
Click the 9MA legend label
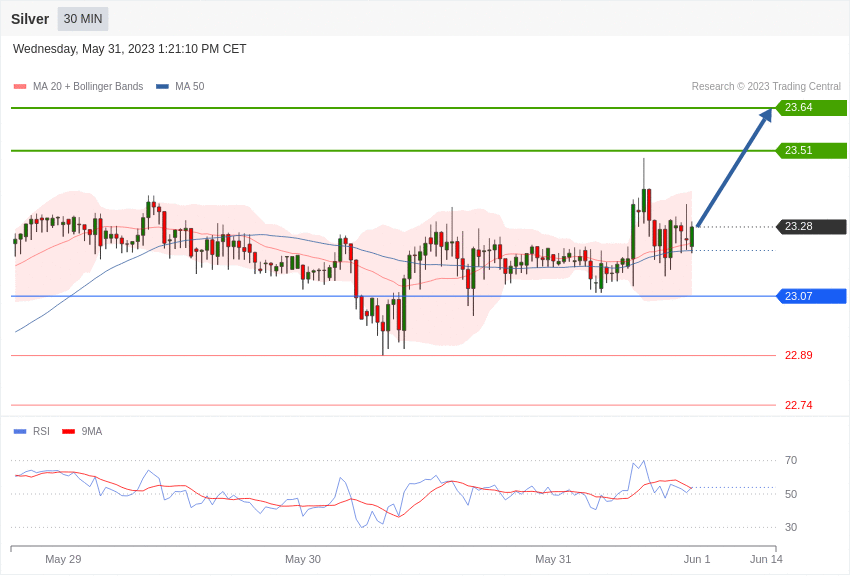(92, 431)
